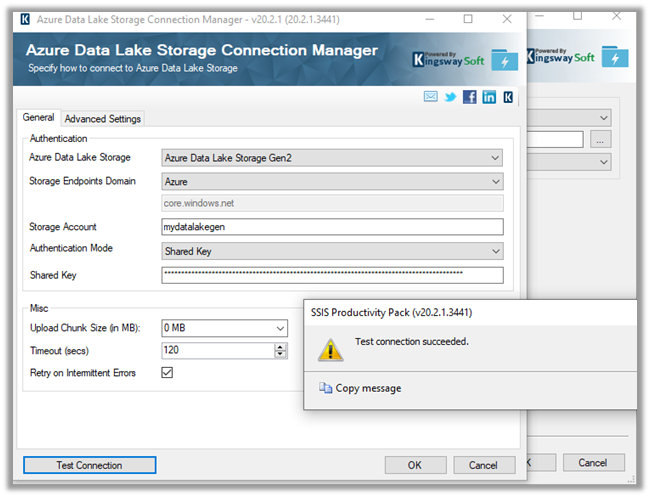Decrease the Timeout value with down arrow
The height and width of the screenshot is (497, 650).
[x=280, y=354]
